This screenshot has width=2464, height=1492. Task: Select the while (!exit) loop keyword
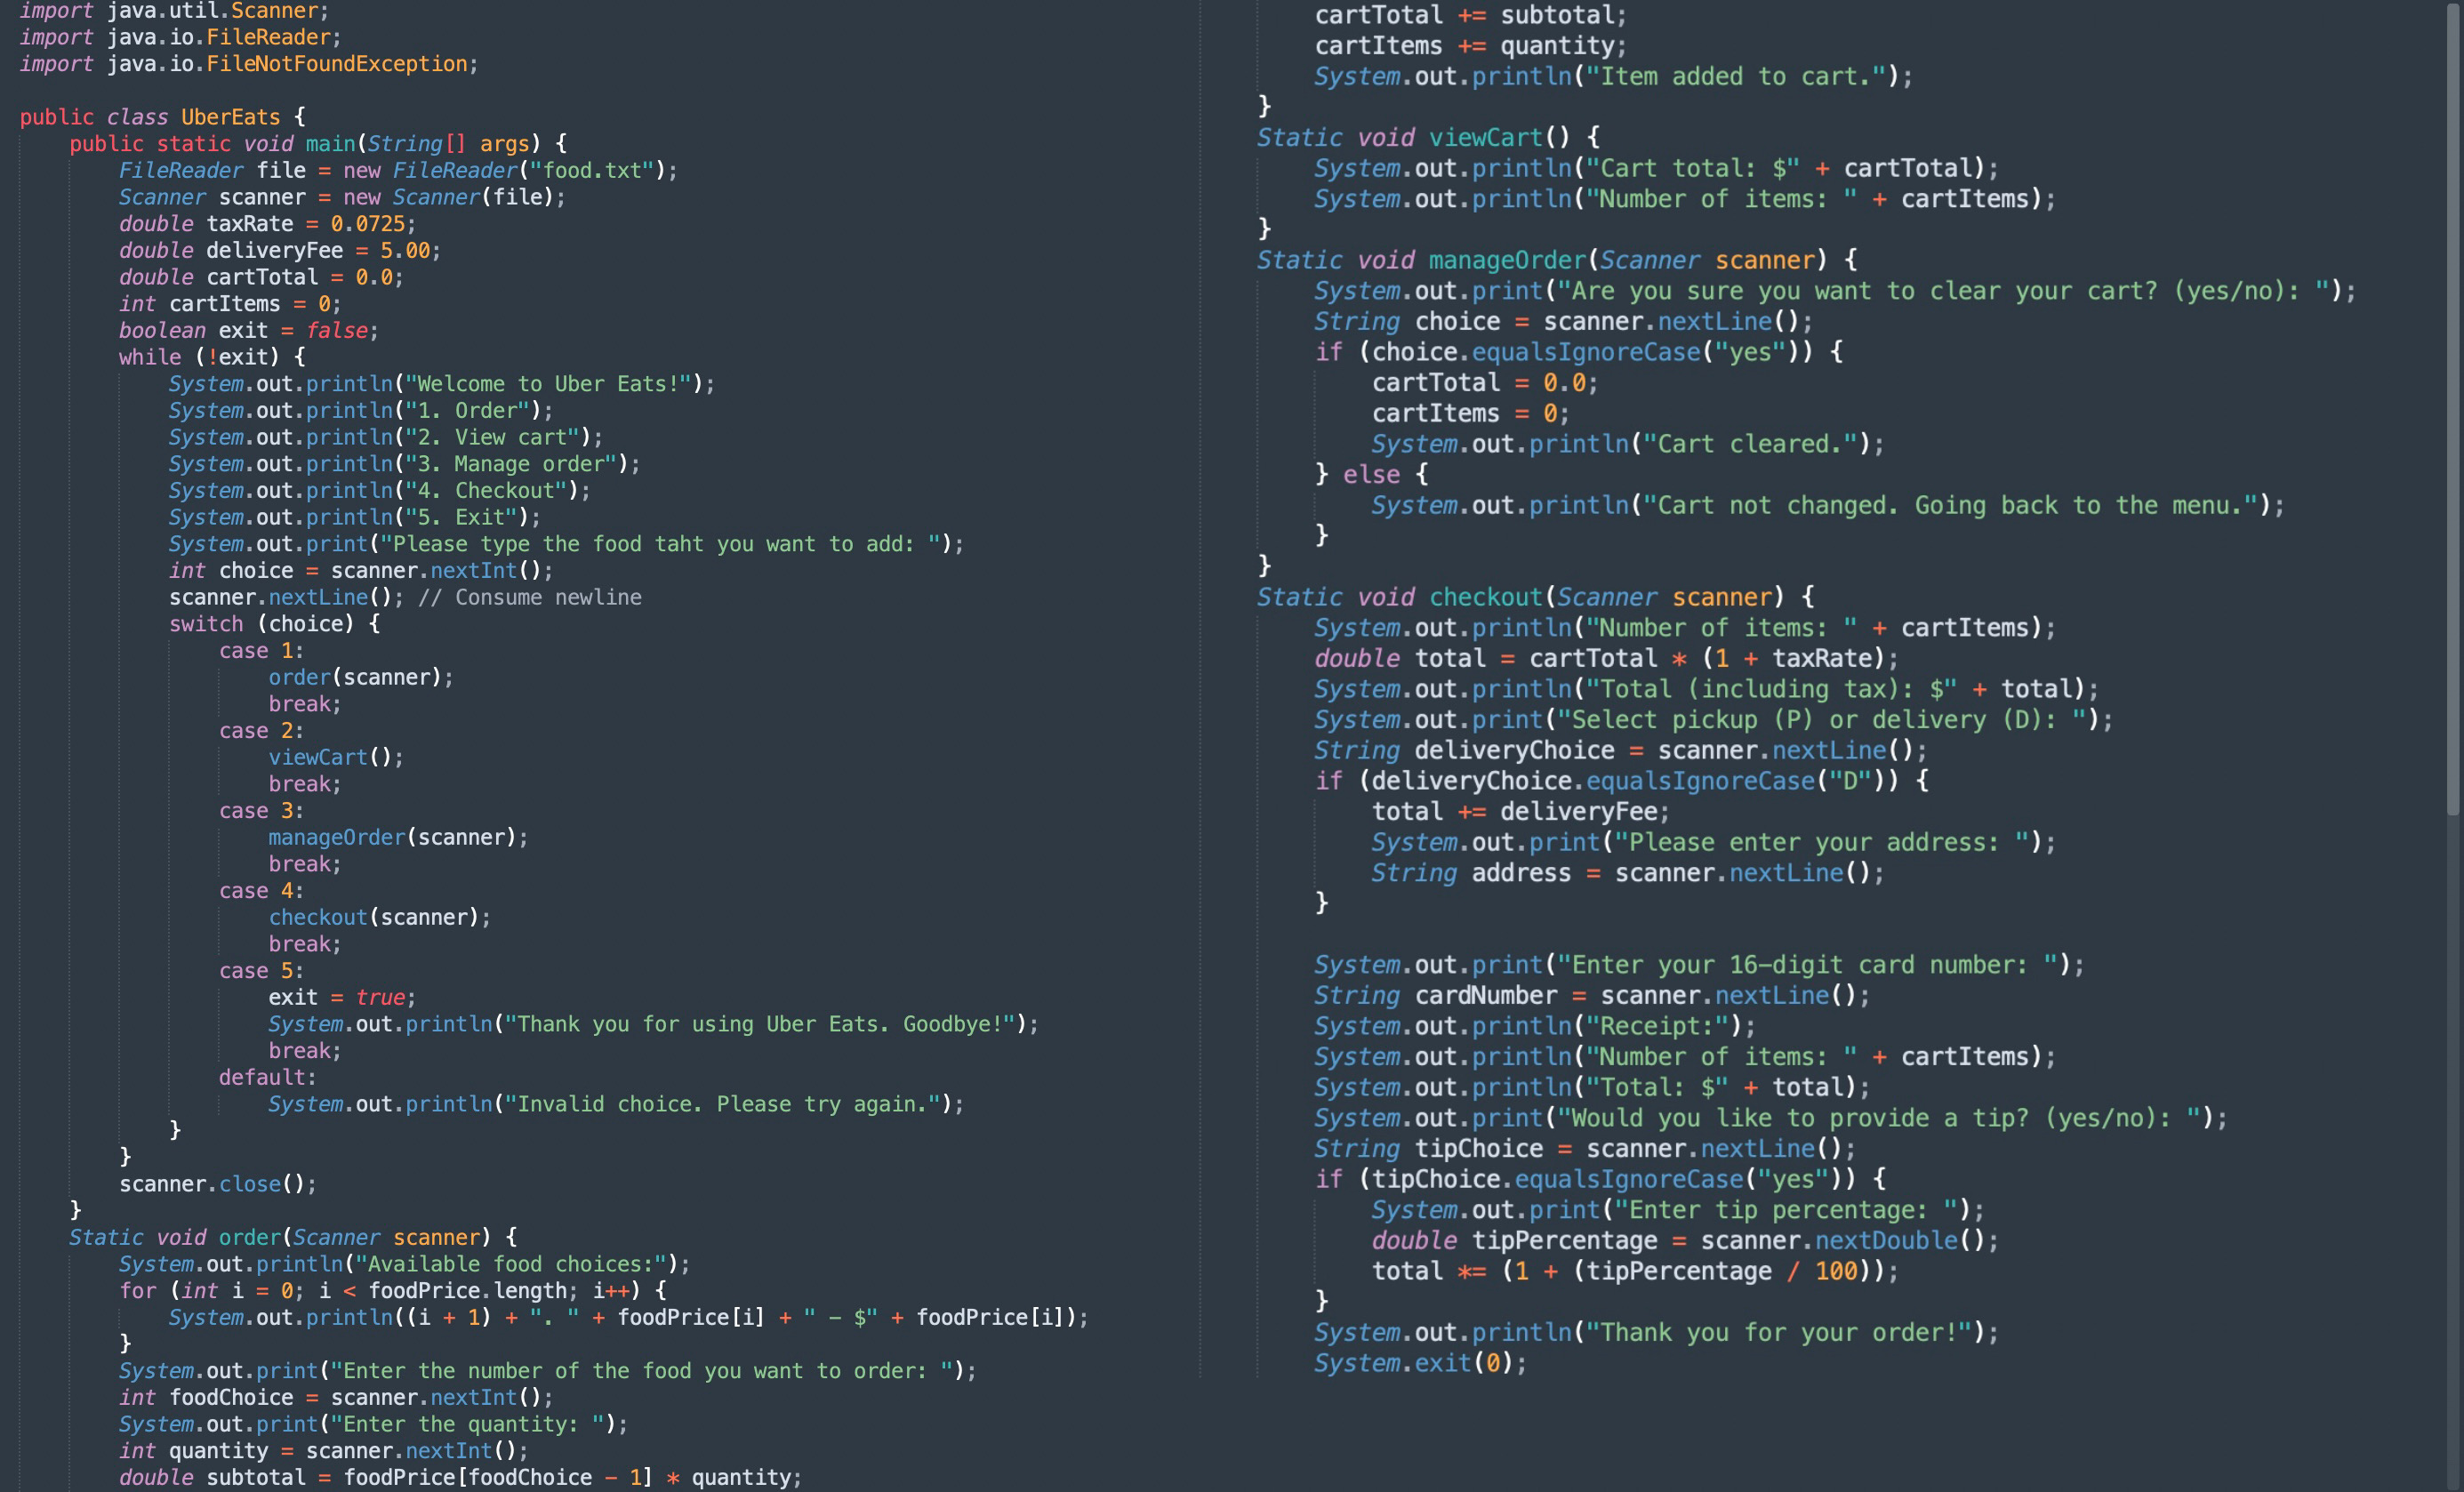point(150,357)
